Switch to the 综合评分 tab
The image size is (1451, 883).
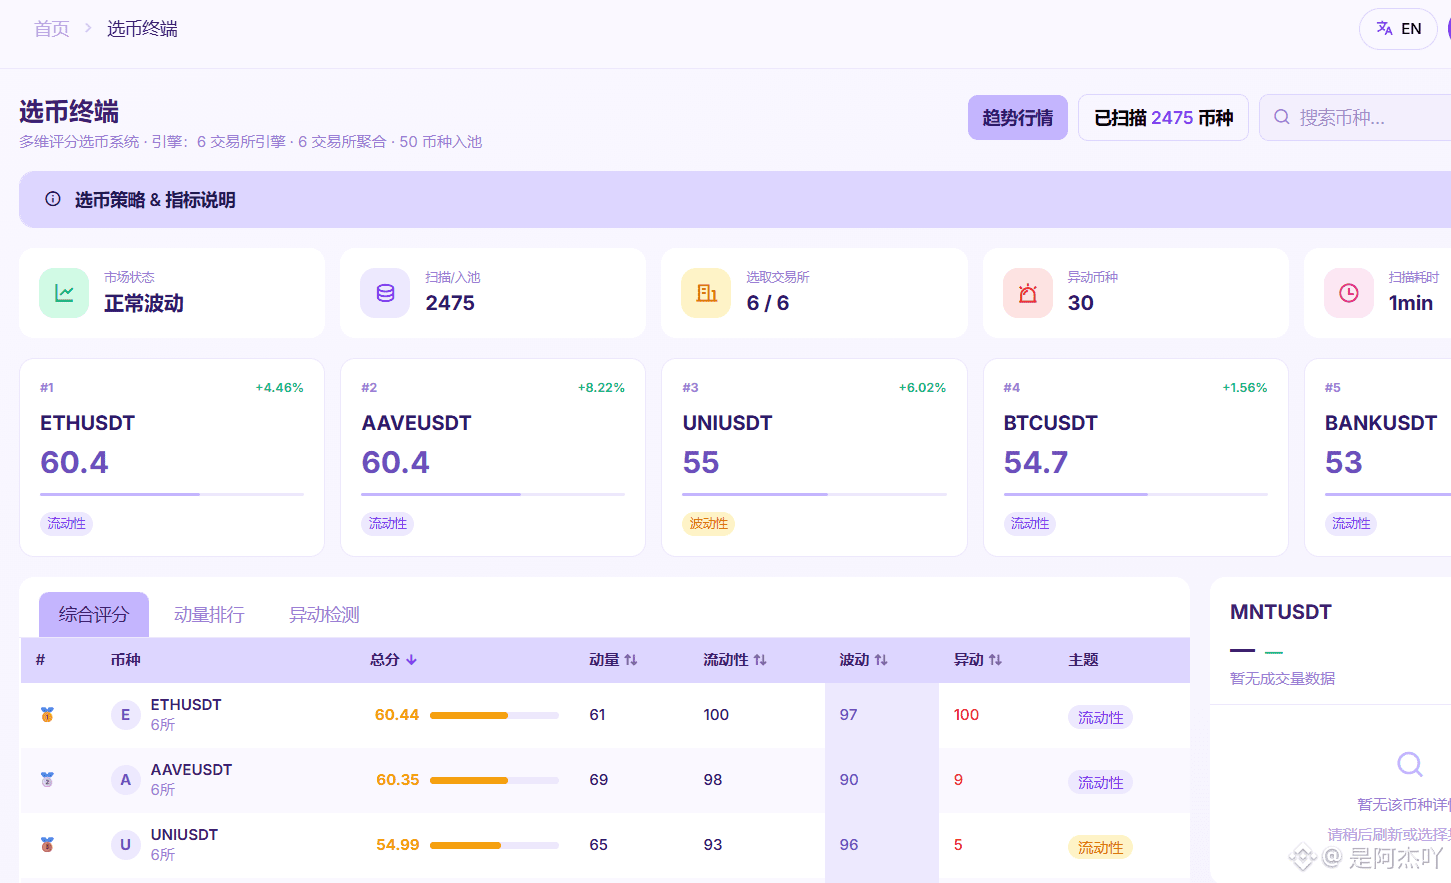coord(94,614)
